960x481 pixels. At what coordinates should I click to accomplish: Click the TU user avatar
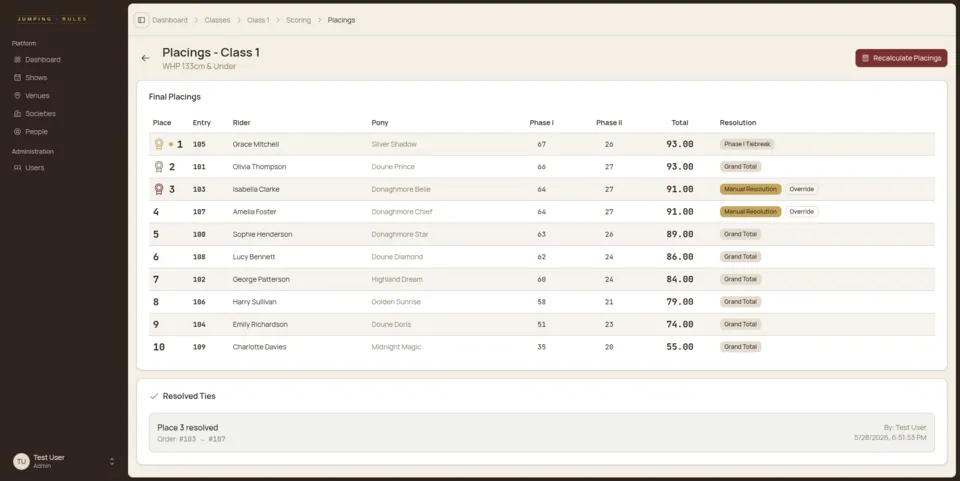(21, 461)
